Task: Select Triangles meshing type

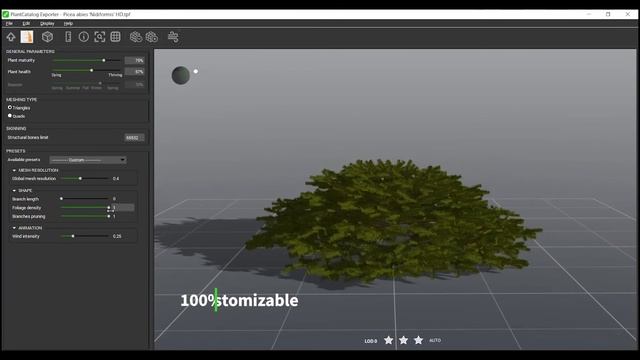Action: tap(10, 107)
